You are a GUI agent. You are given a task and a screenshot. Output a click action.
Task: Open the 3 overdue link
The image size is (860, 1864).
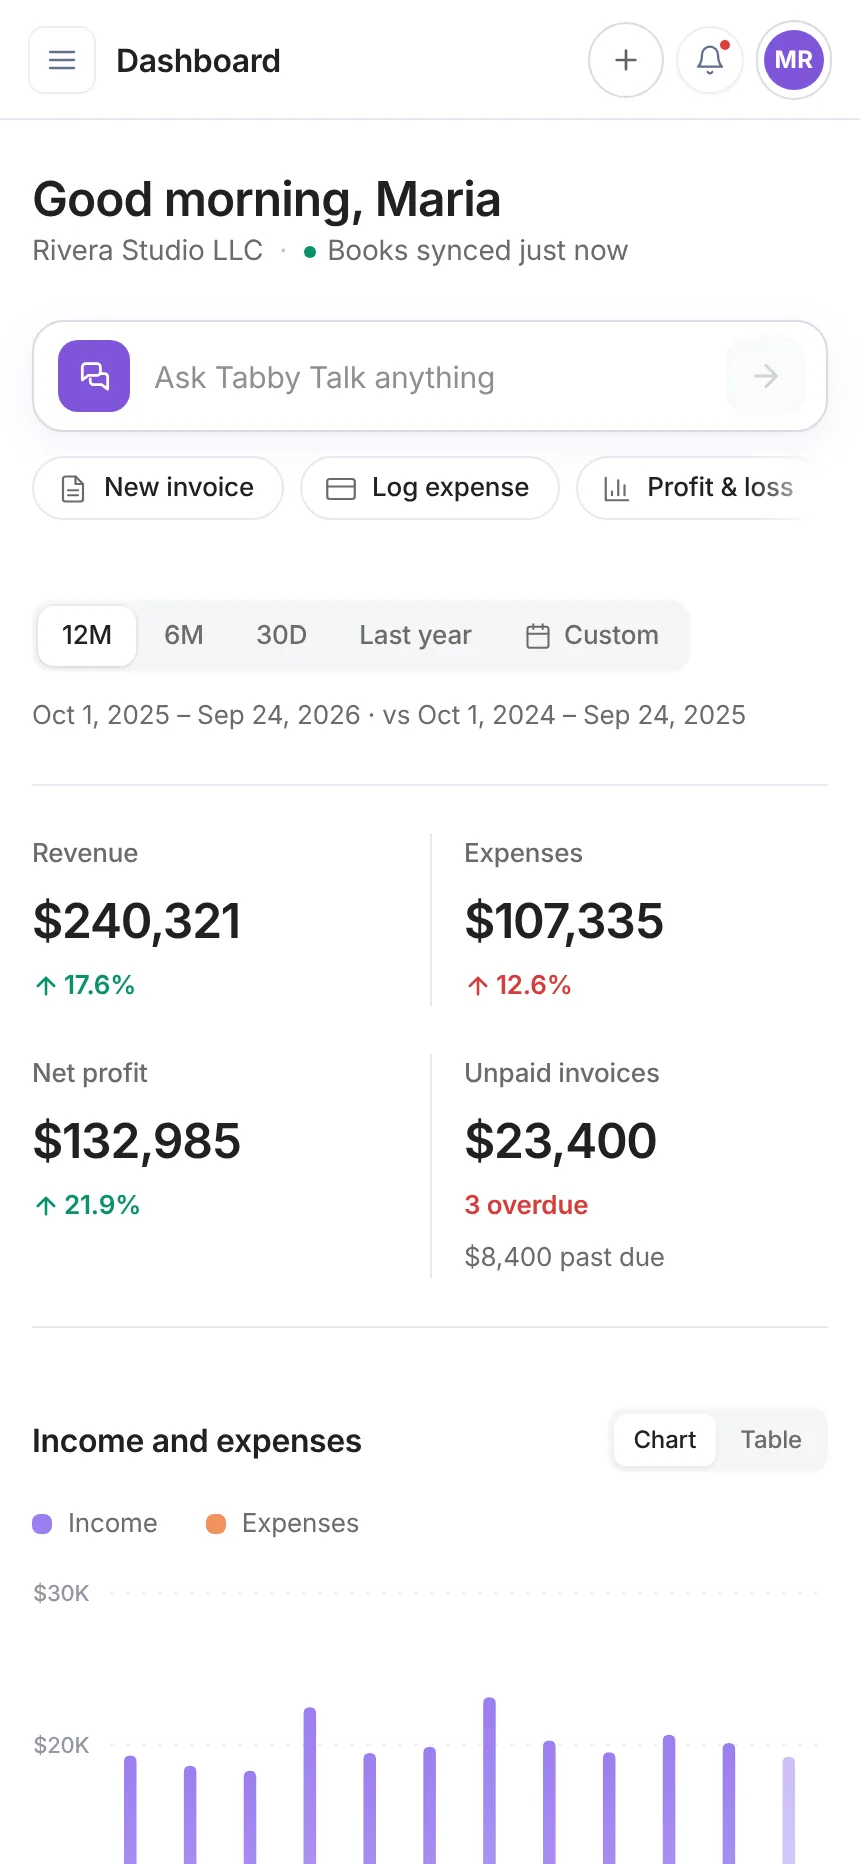[526, 1205]
